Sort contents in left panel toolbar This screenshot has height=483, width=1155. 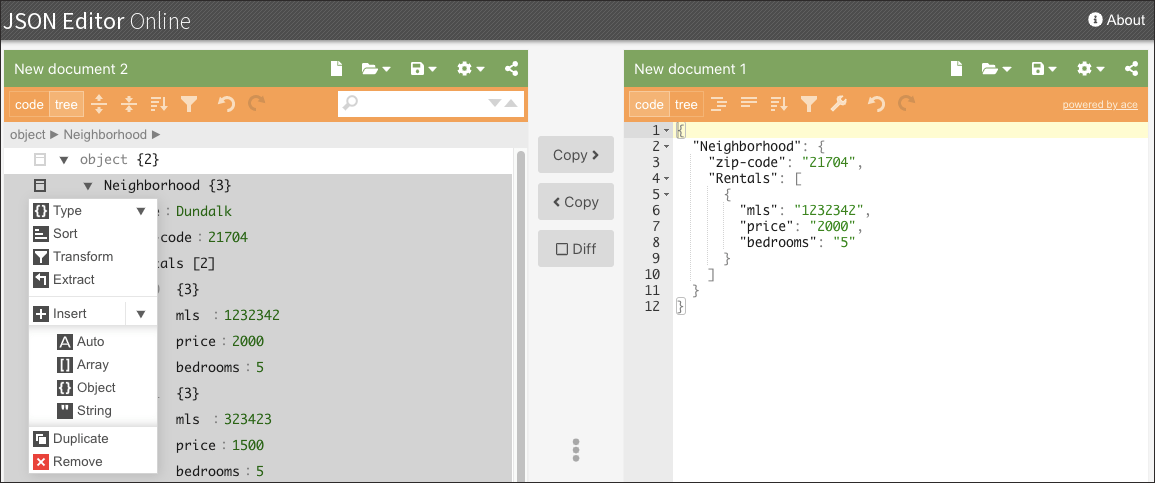pyautogui.click(x=159, y=105)
